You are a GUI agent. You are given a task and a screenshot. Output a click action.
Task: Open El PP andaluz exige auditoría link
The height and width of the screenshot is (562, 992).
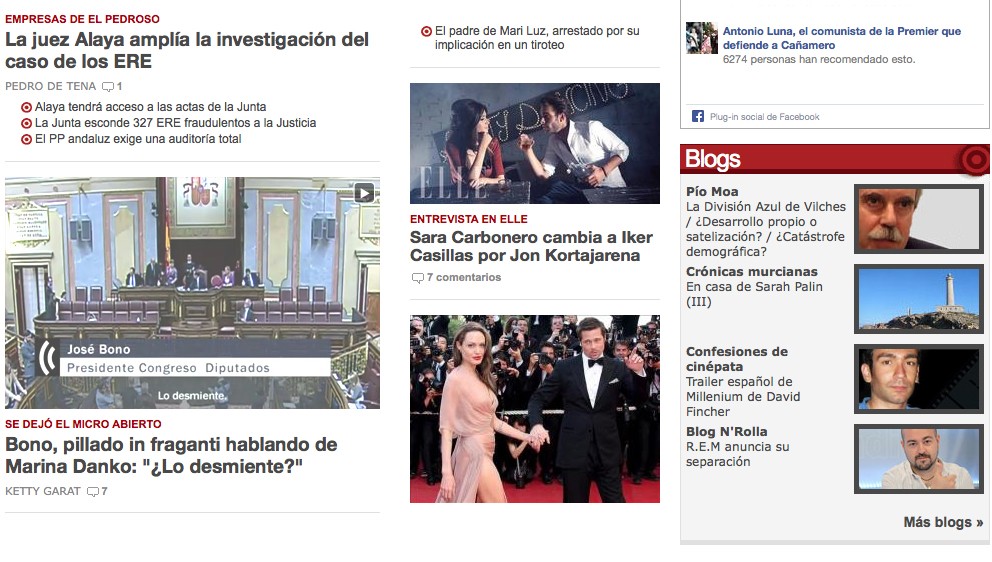(138, 139)
